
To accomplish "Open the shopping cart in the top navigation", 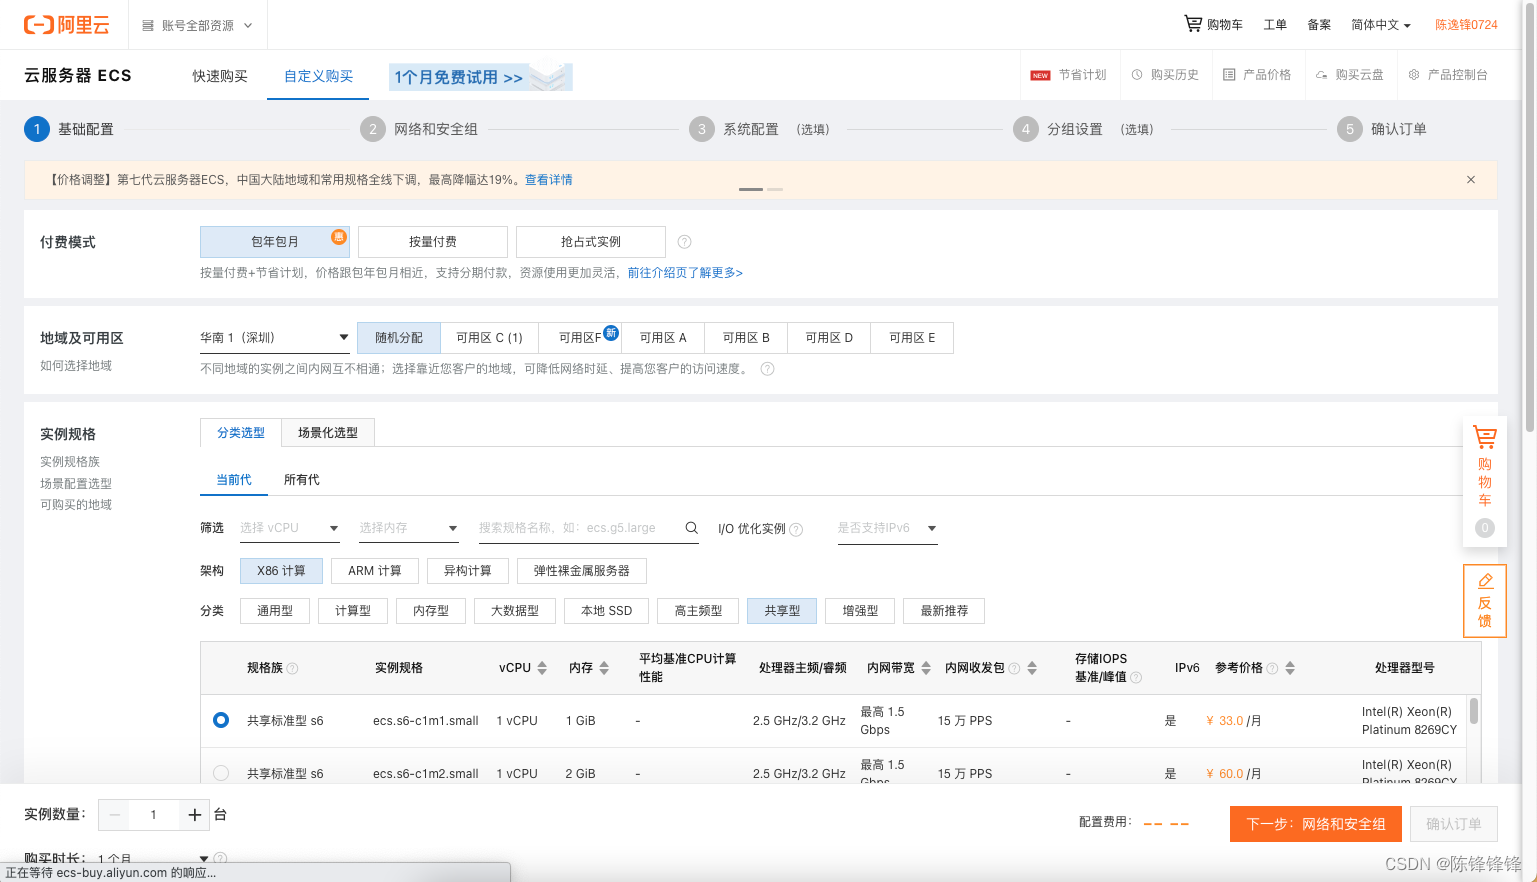I will click(1213, 24).
